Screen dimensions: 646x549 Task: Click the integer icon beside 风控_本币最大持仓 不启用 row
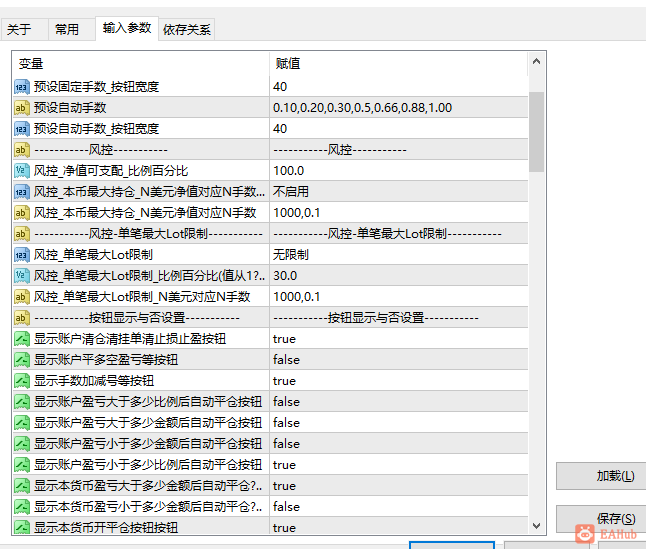point(21,192)
